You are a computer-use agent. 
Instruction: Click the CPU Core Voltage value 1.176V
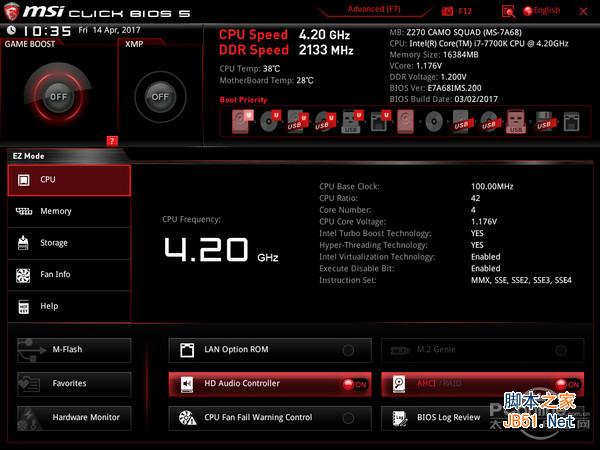pos(484,222)
